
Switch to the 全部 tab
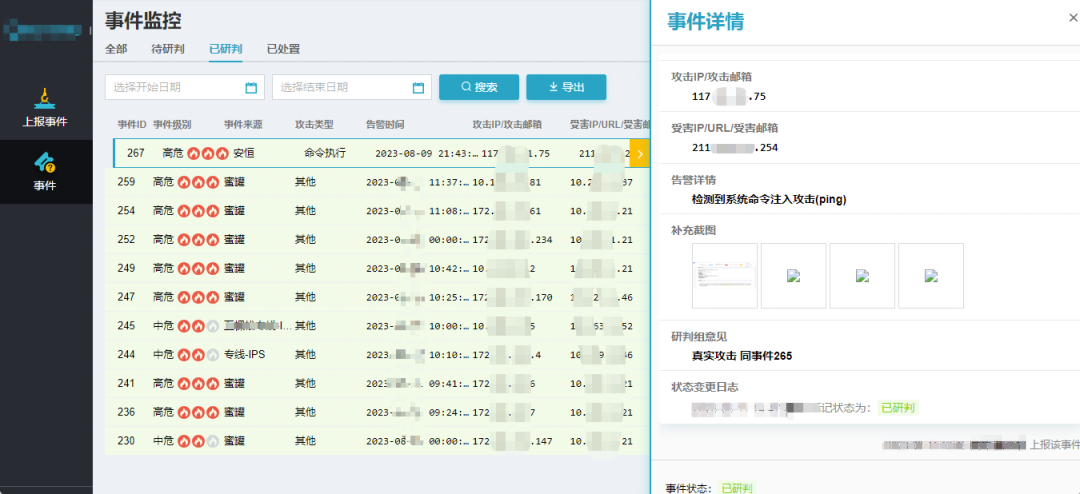[x=116, y=49]
